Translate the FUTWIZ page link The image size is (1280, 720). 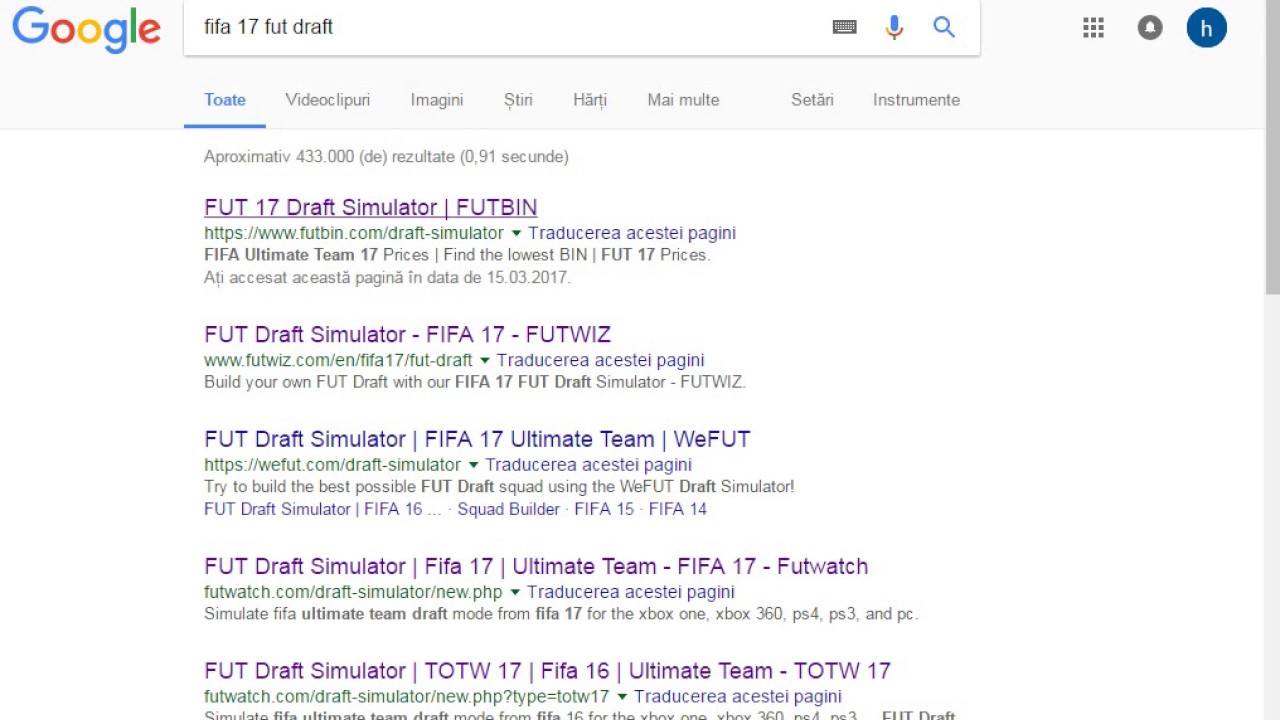[x=600, y=360]
